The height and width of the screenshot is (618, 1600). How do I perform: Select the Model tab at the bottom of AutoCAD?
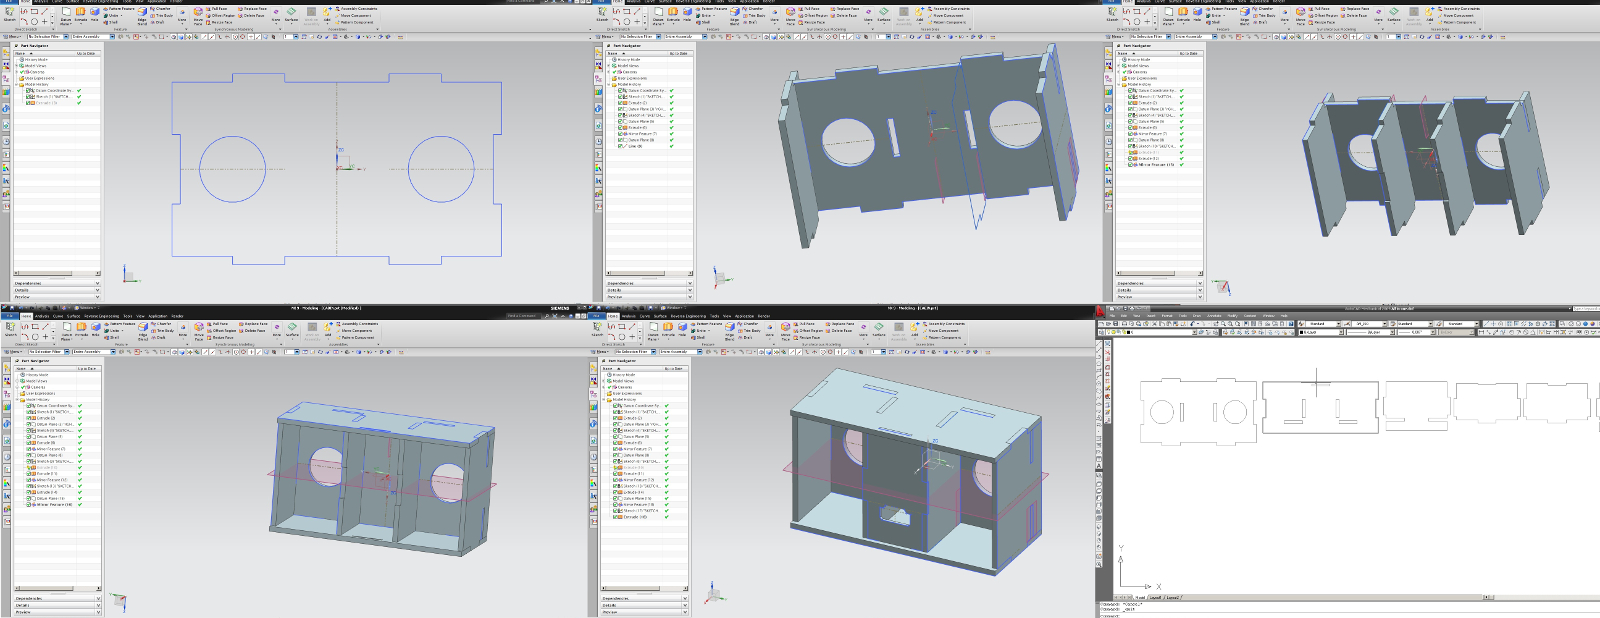click(1139, 598)
